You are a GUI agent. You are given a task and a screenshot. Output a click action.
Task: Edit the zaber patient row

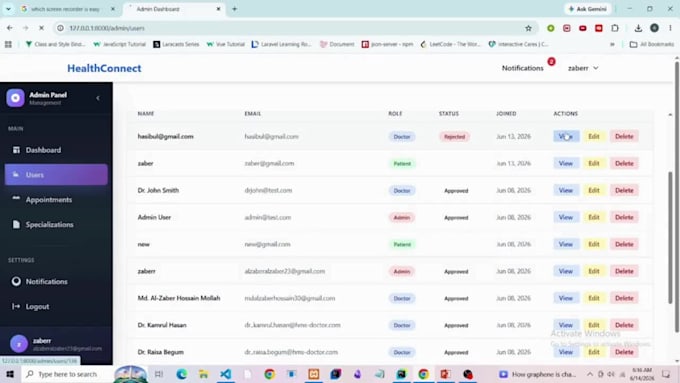click(x=594, y=164)
